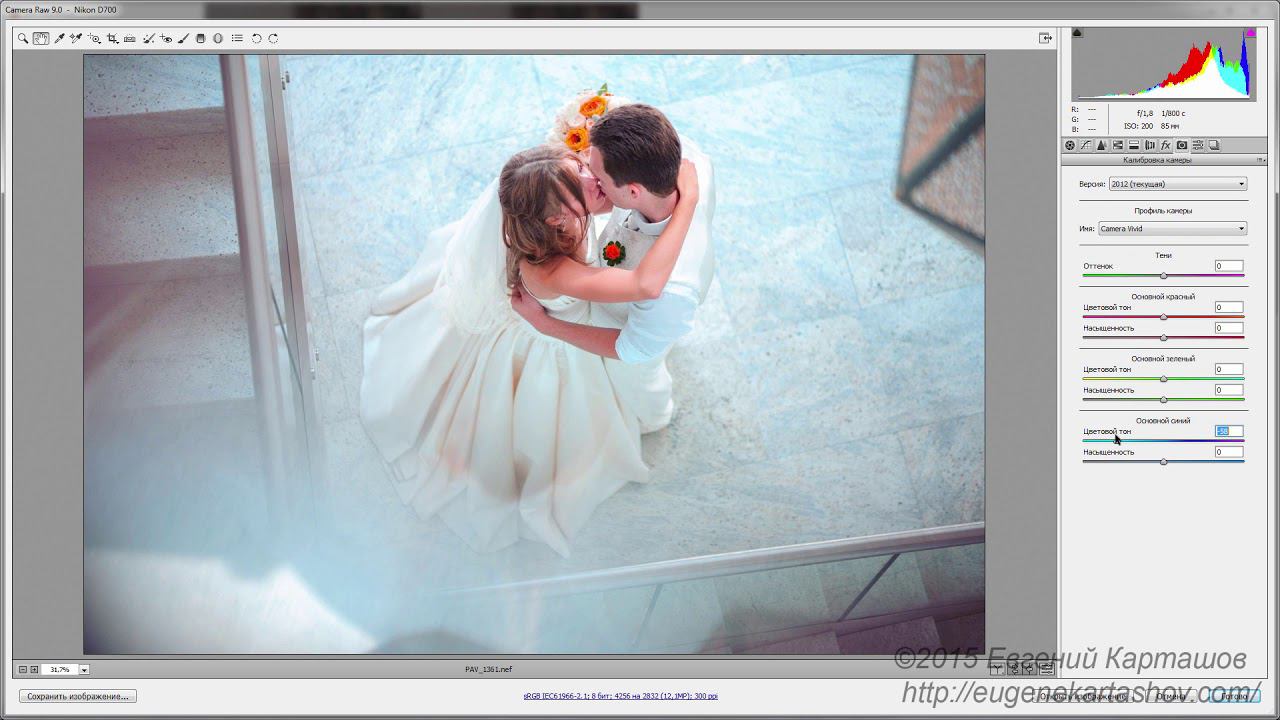The image size is (1280, 720).
Task: Click the Тени Оттенок value field
Action: coord(1229,266)
